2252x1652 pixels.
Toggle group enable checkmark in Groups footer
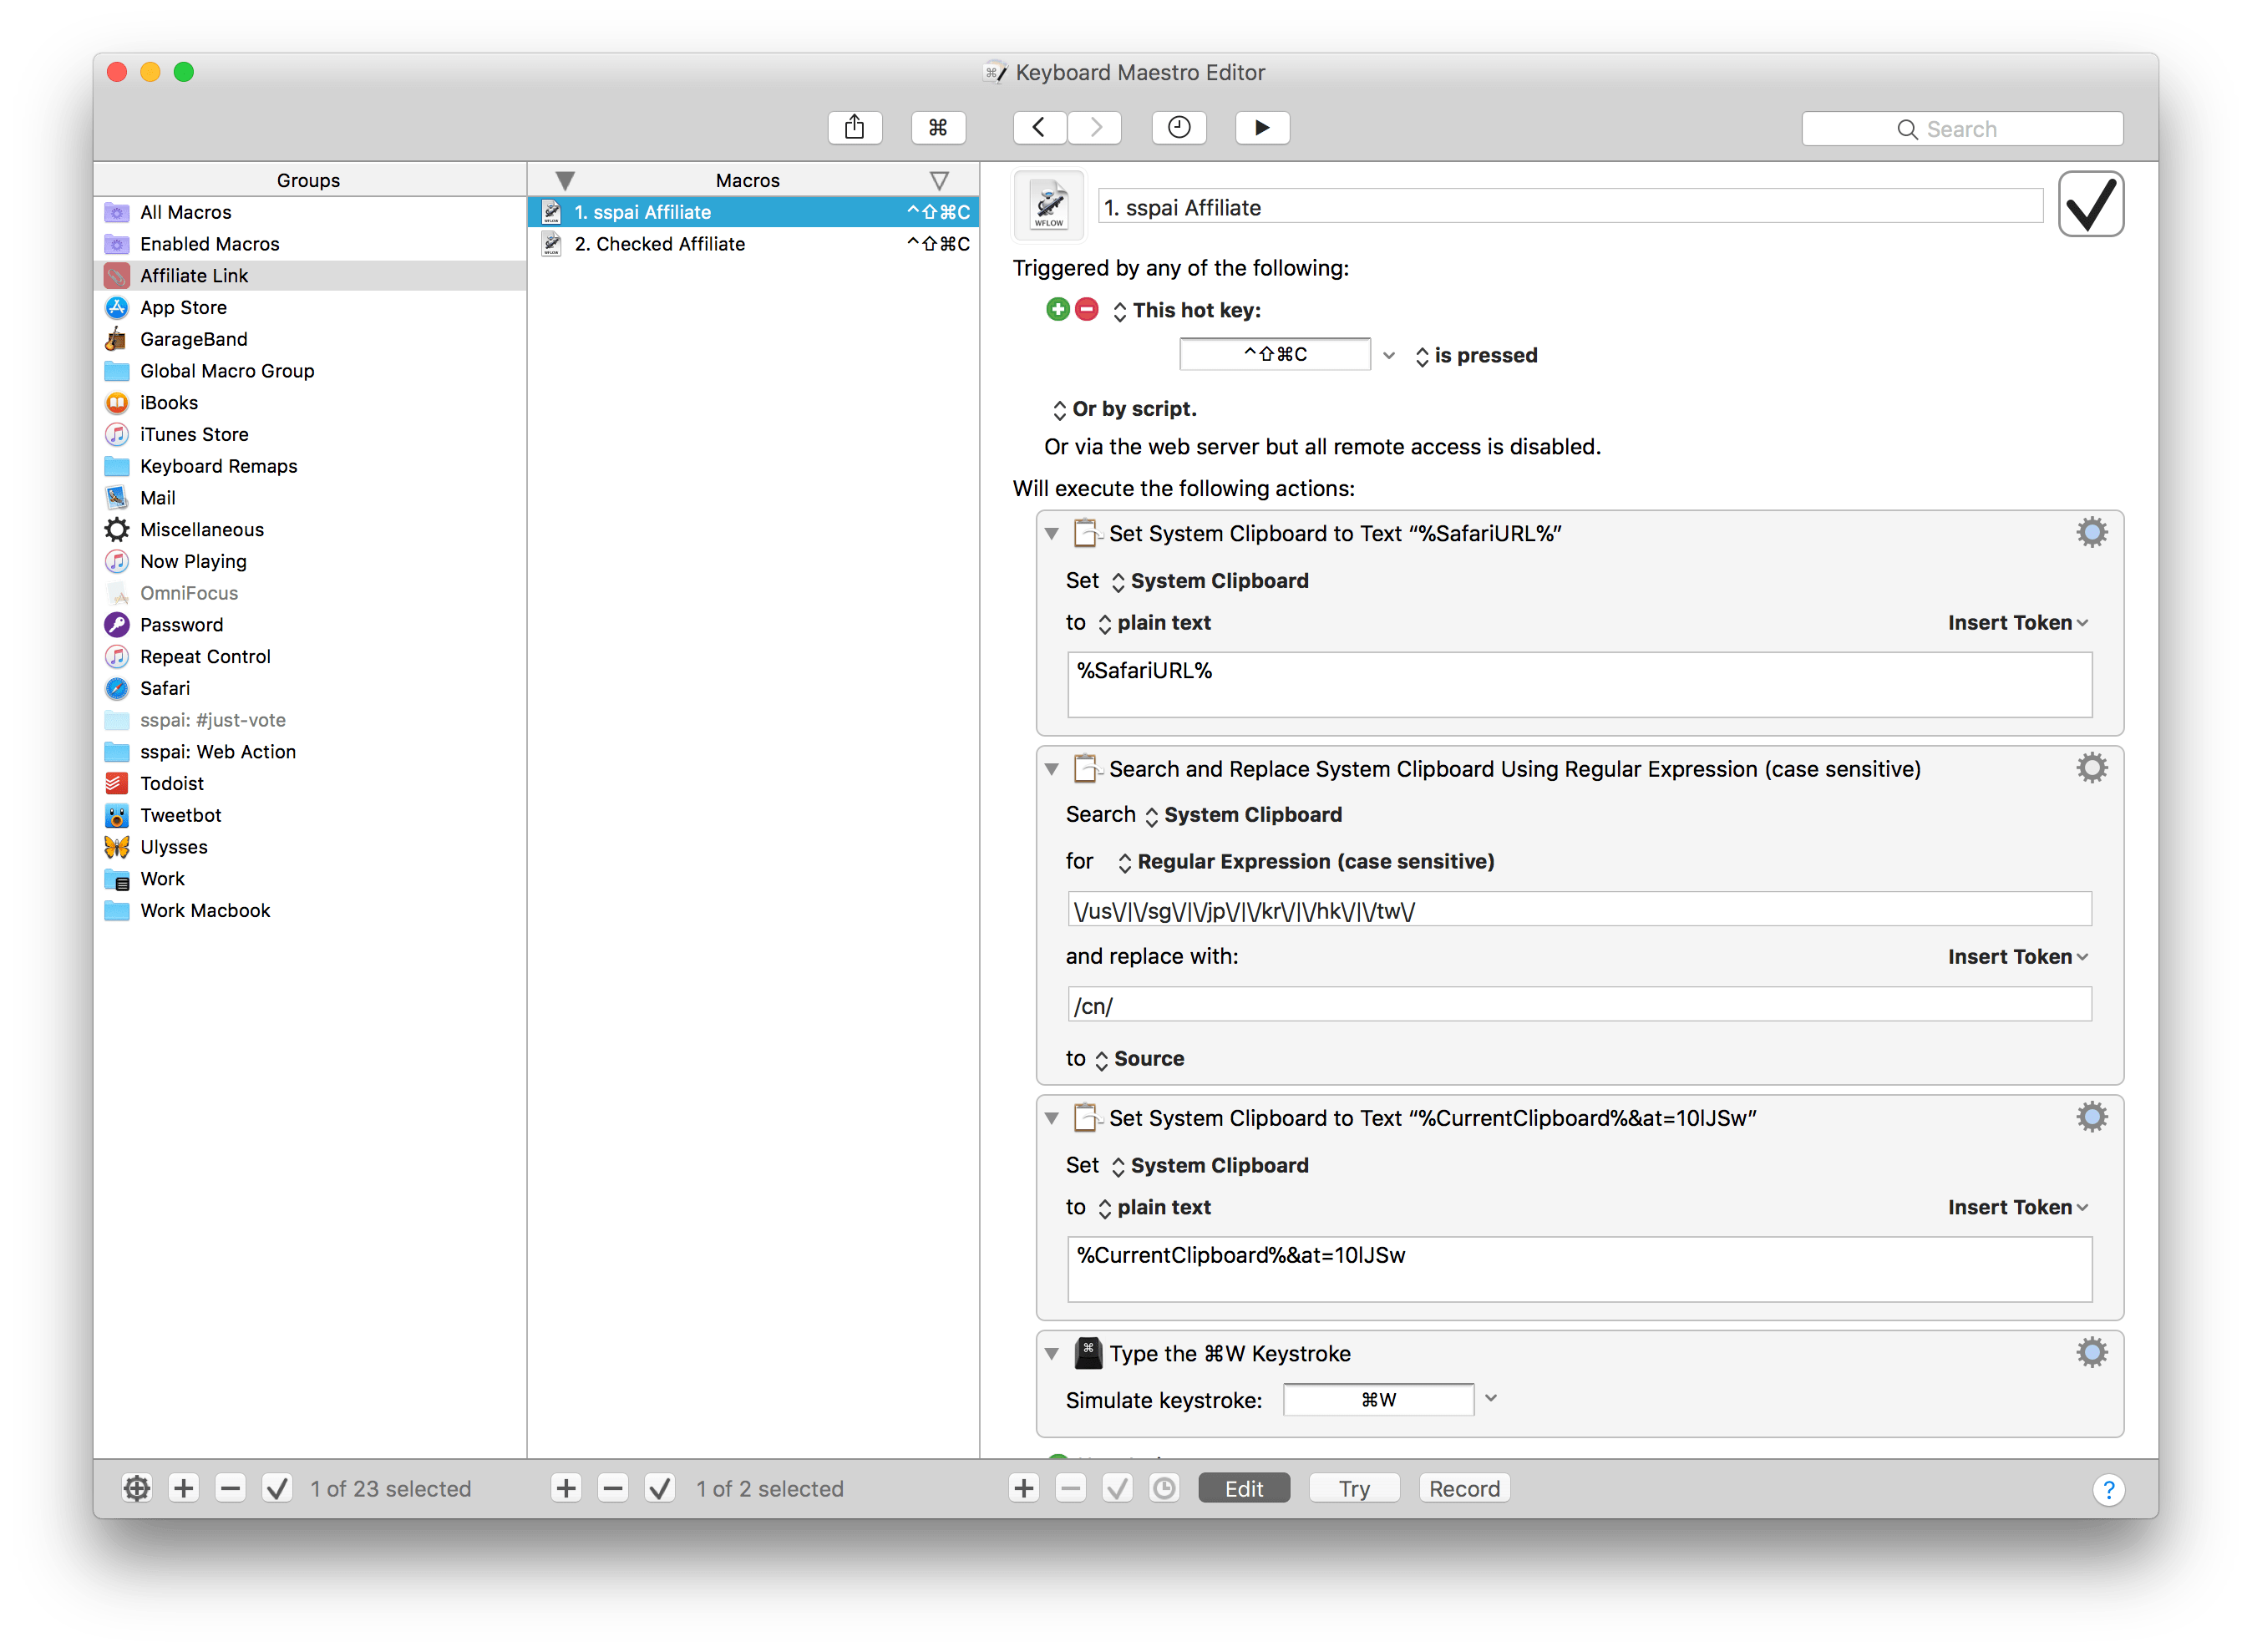277,1489
